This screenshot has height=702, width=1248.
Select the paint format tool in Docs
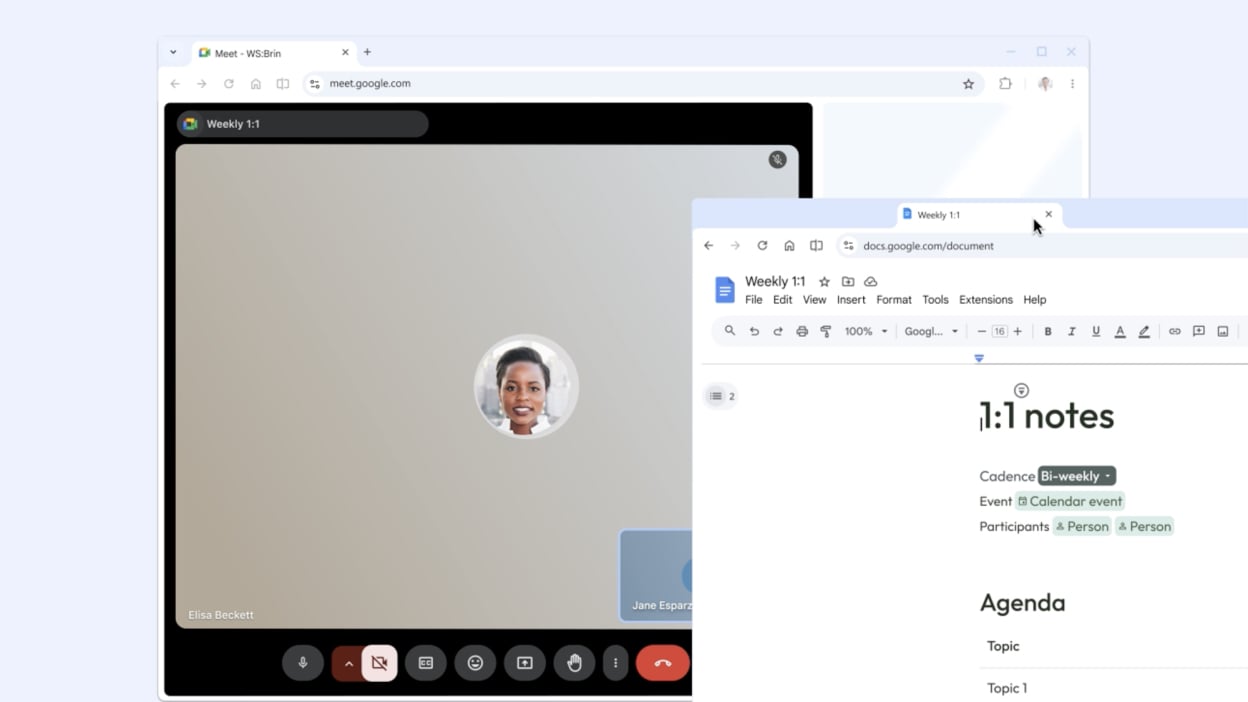tap(825, 331)
